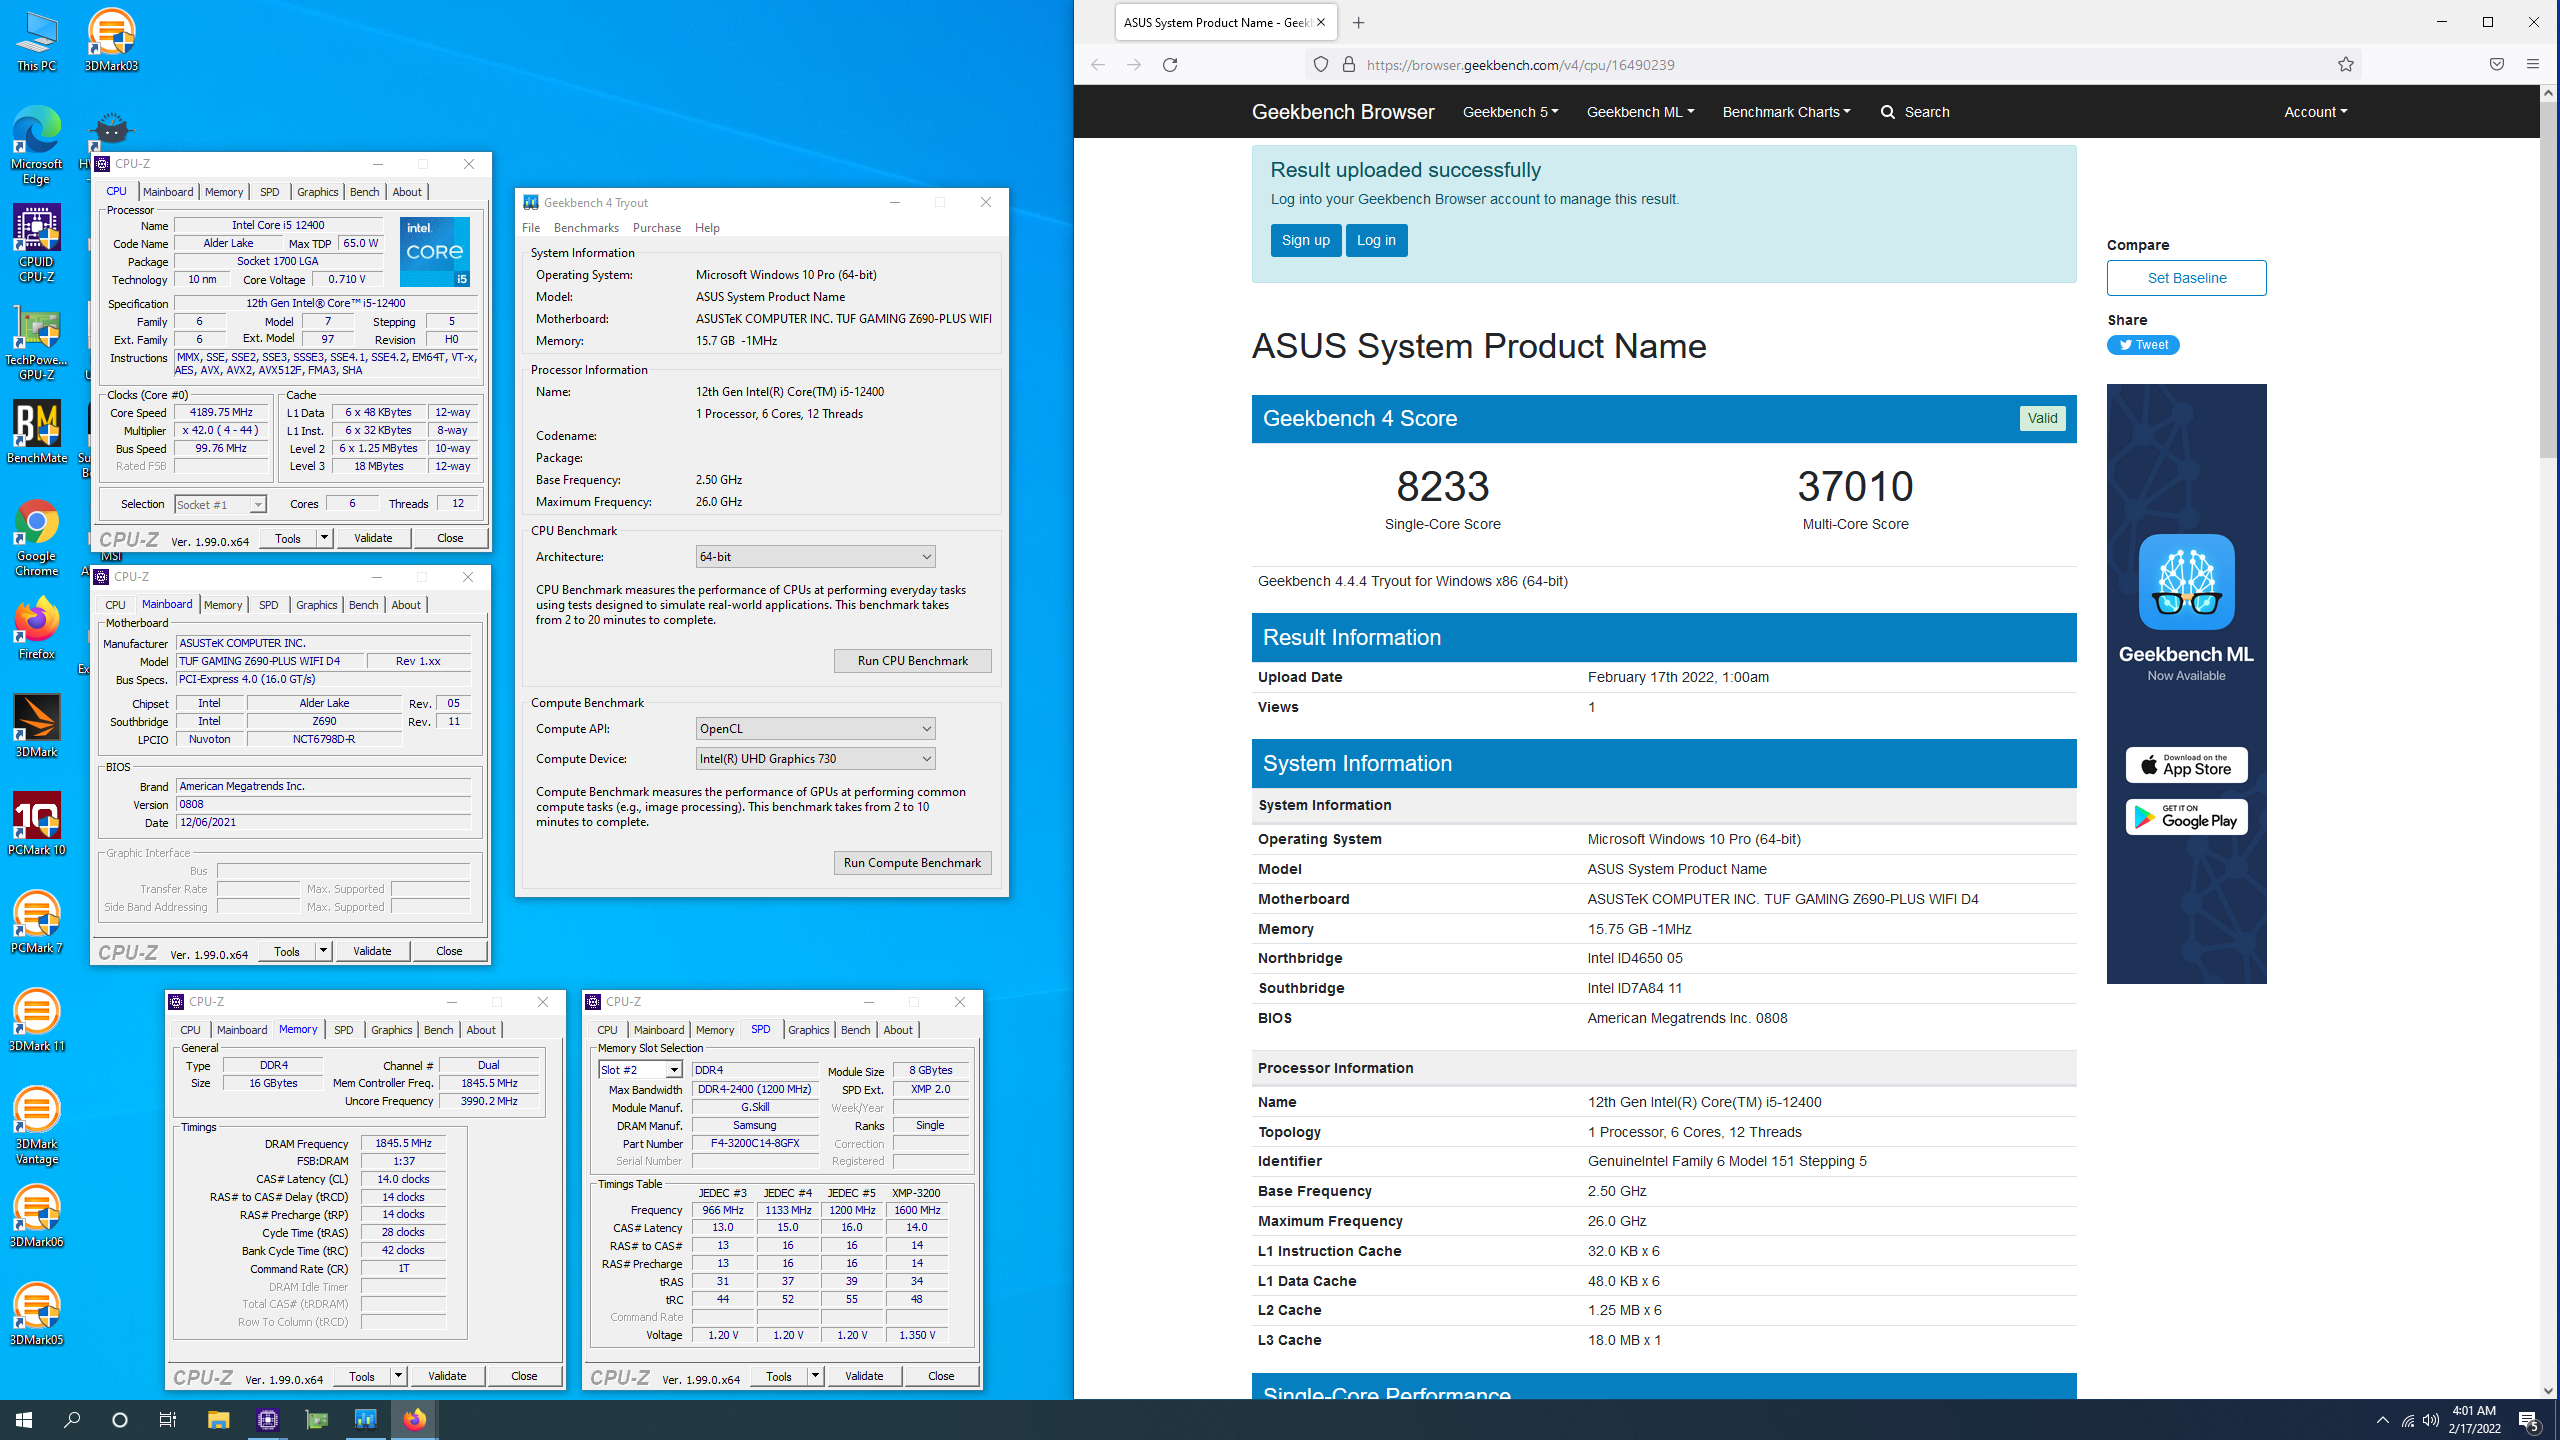The height and width of the screenshot is (1440, 2560).
Task: Open Graphics tab in CPU-Z Memory window
Action: 391,1030
